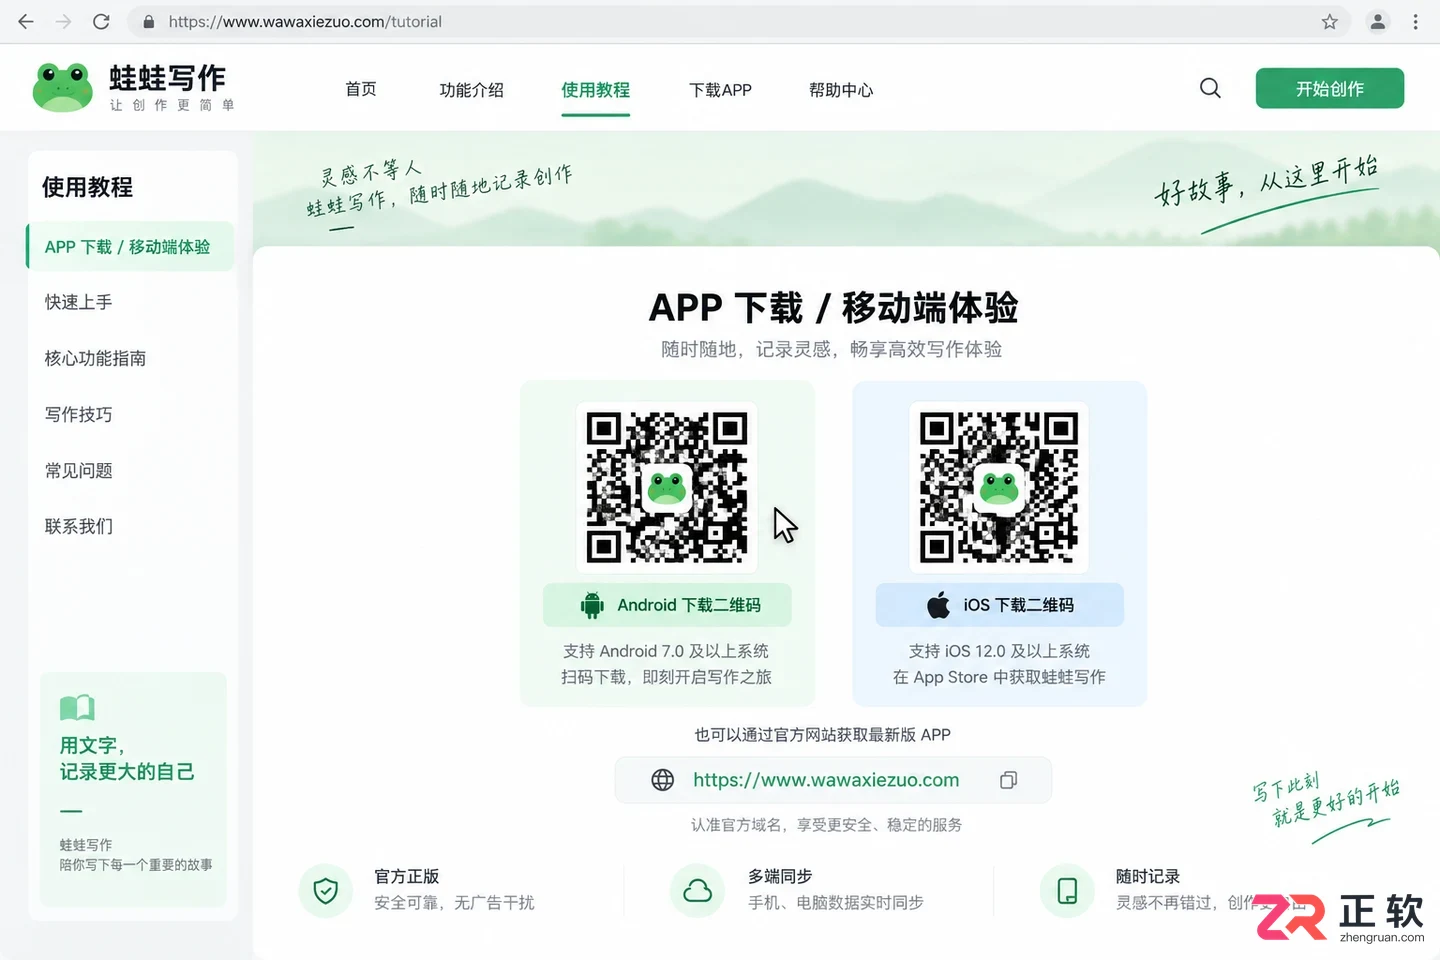Click the Android QR code image

coord(667,487)
